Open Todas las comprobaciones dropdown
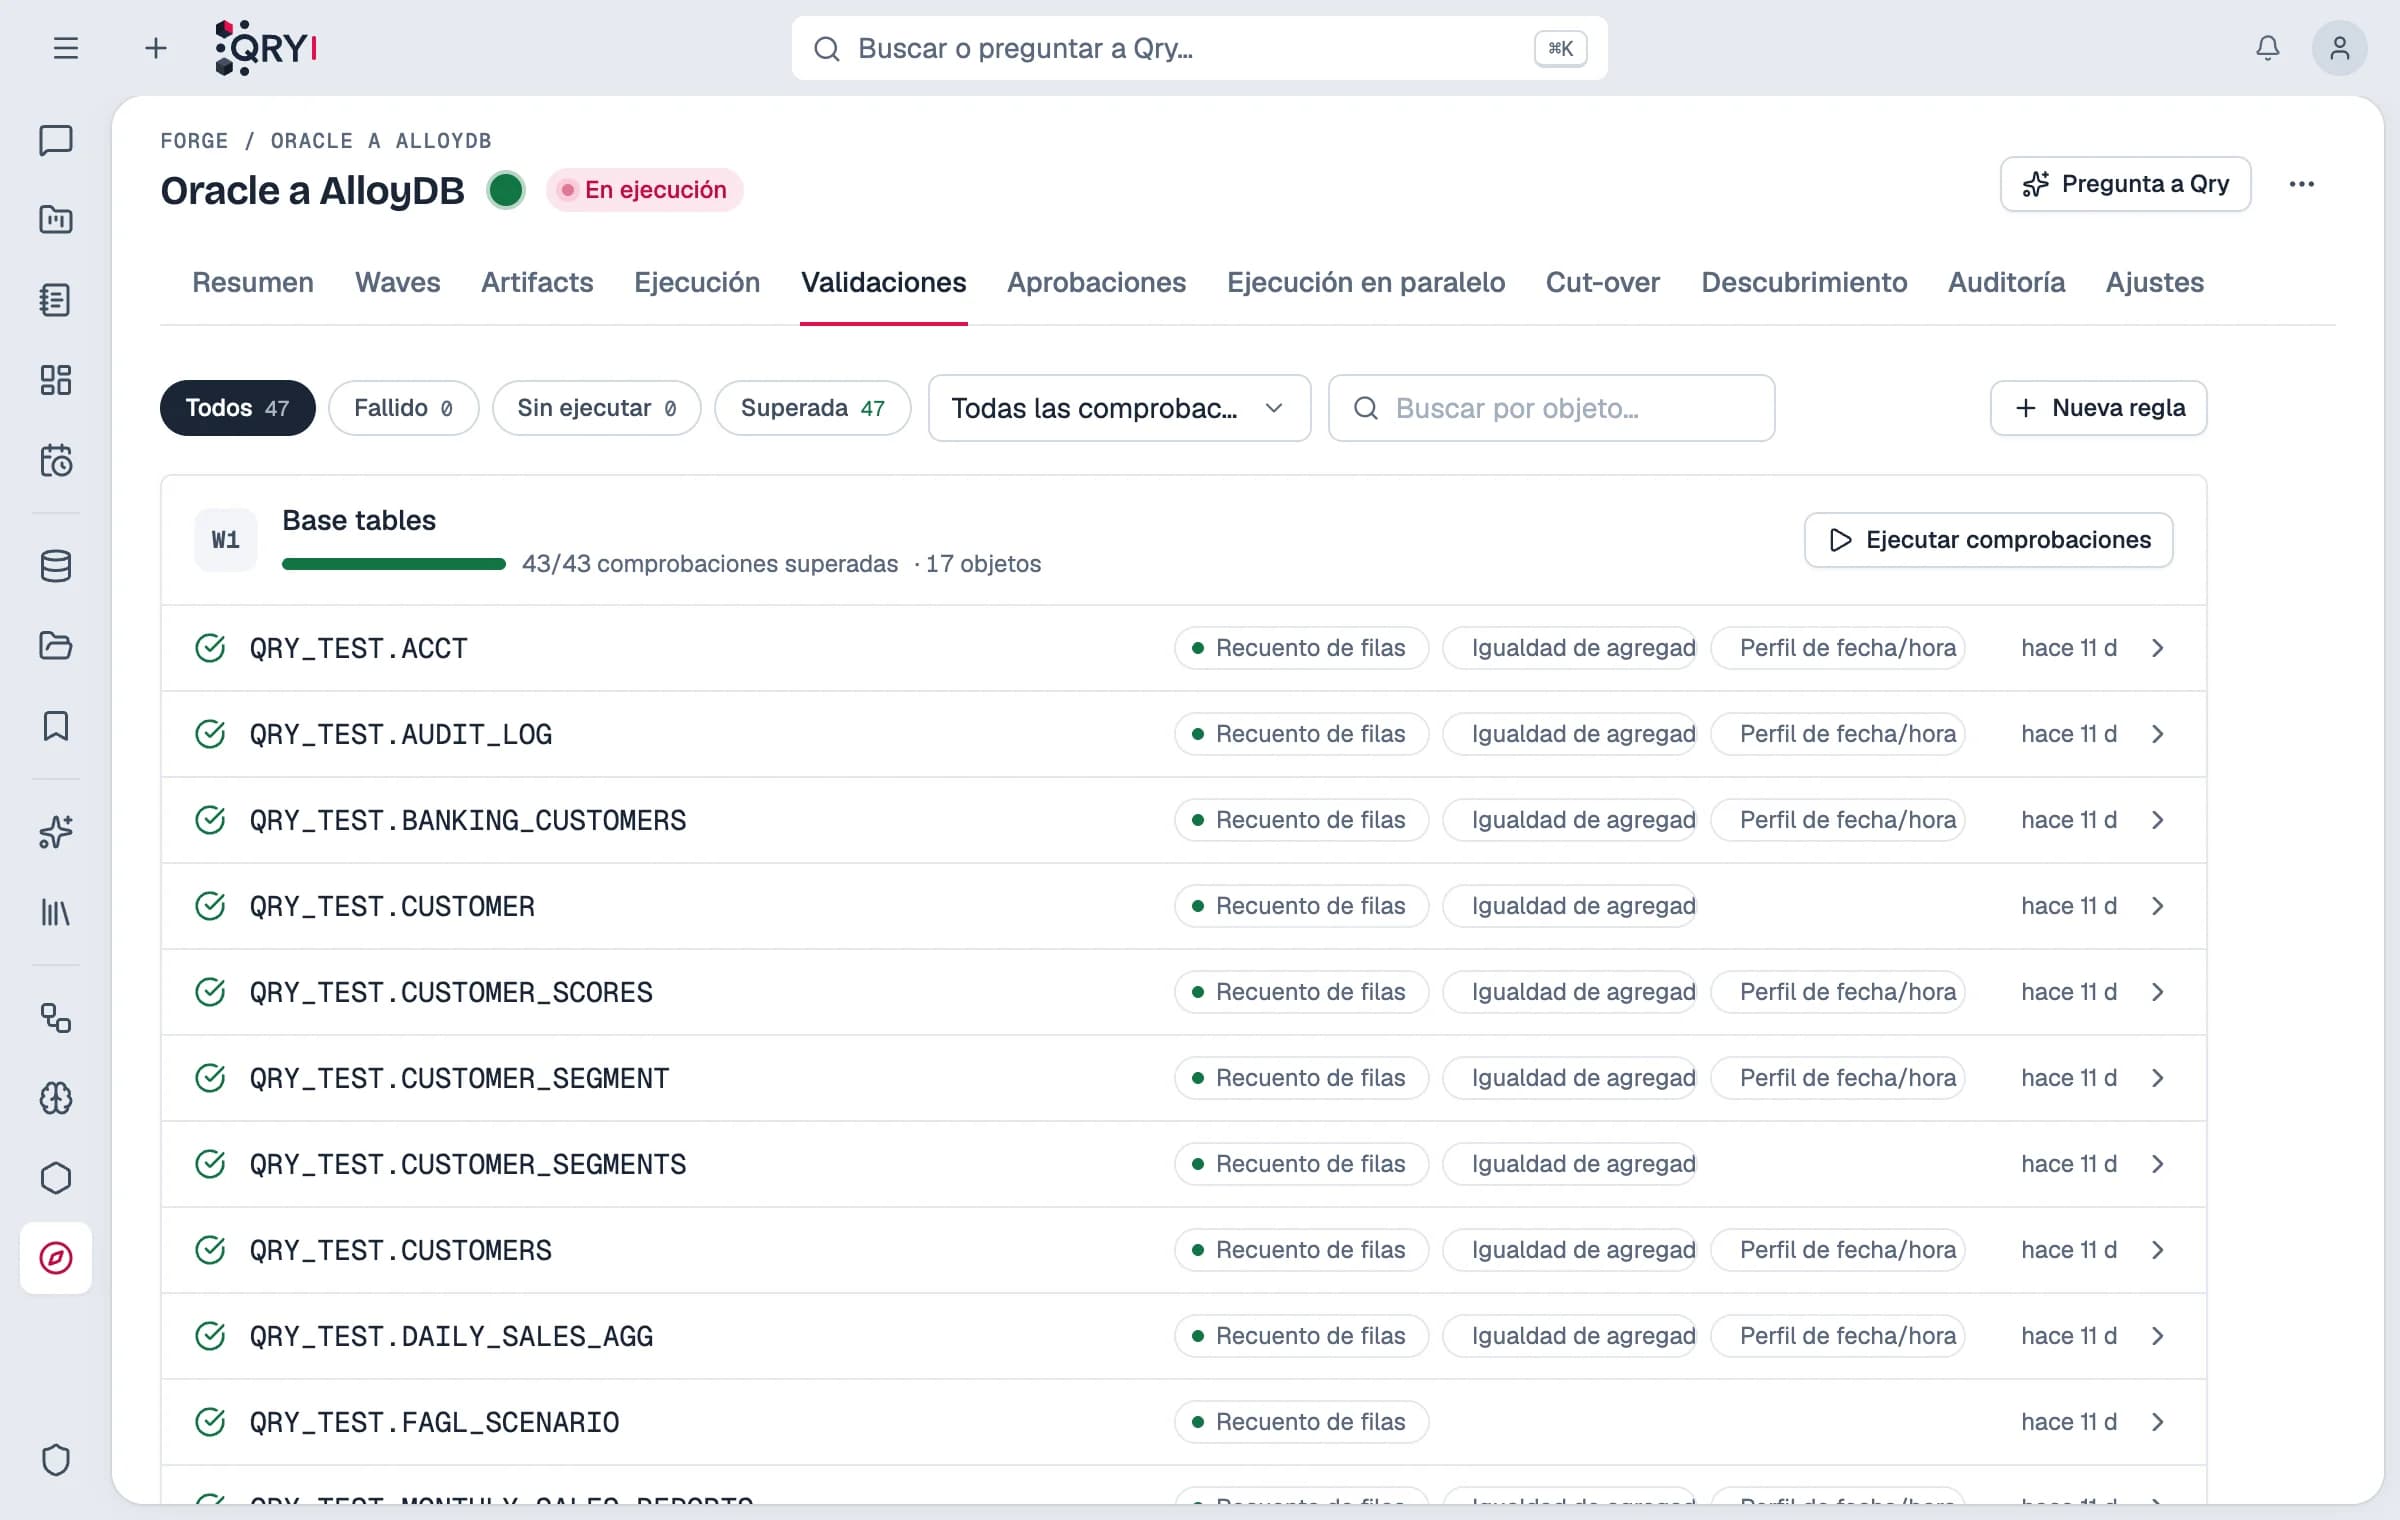Viewport: 2400px width, 1520px height. pos(1119,408)
